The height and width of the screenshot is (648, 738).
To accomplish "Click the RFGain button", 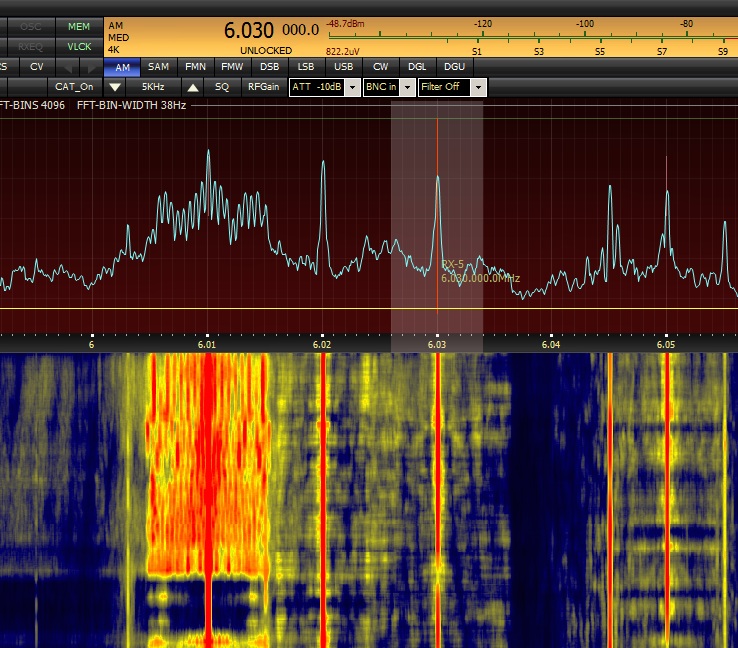I will pyautogui.click(x=264, y=87).
